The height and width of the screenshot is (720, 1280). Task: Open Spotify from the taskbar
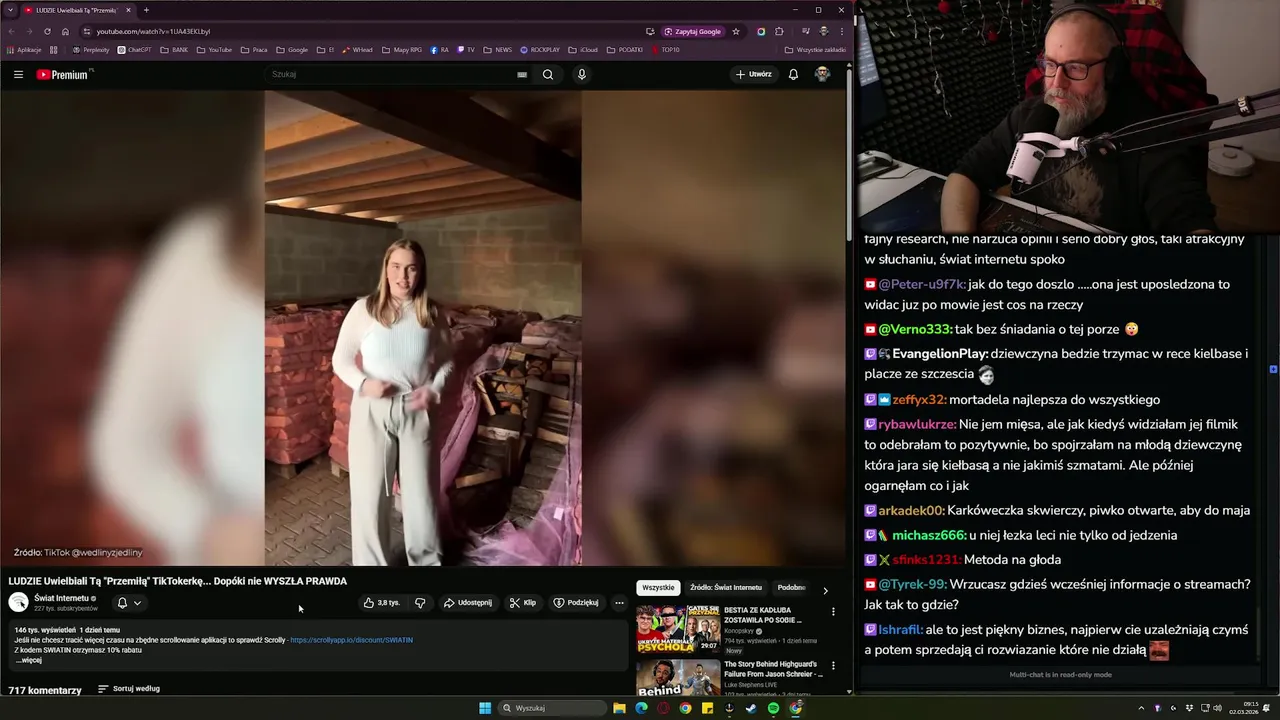click(x=773, y=708)
